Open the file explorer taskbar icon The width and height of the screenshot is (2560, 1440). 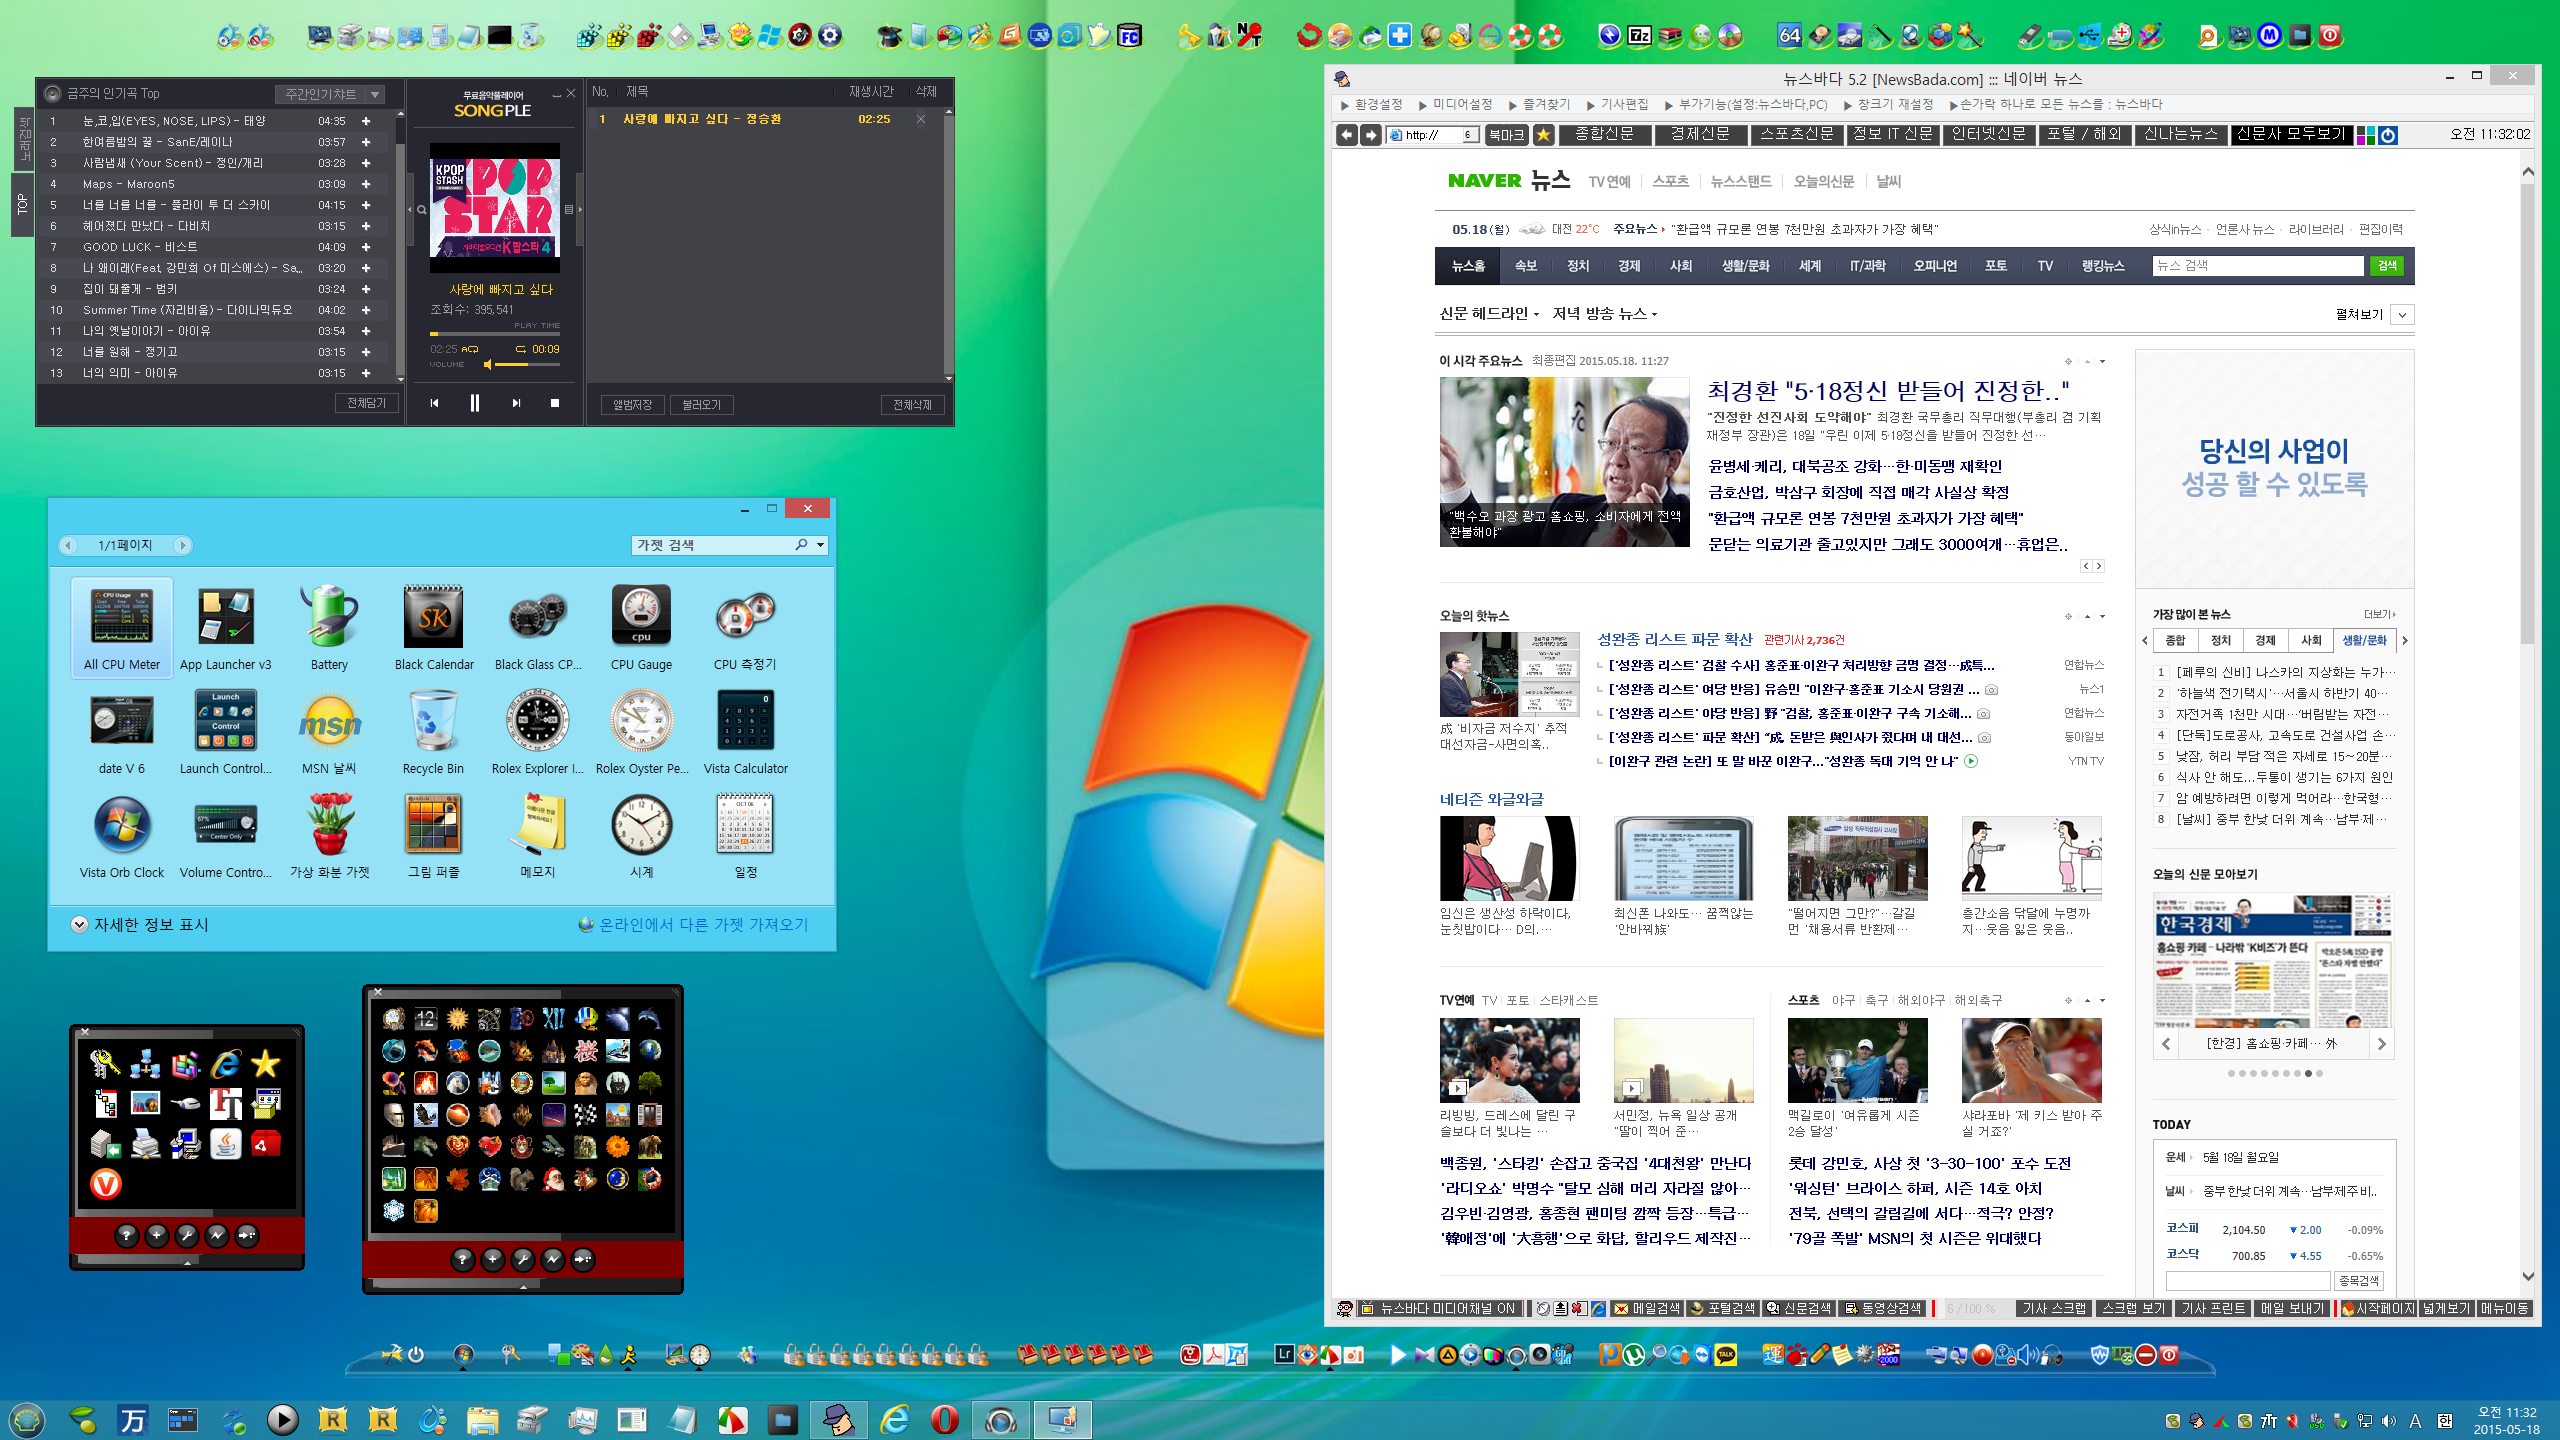(482, 1419)
